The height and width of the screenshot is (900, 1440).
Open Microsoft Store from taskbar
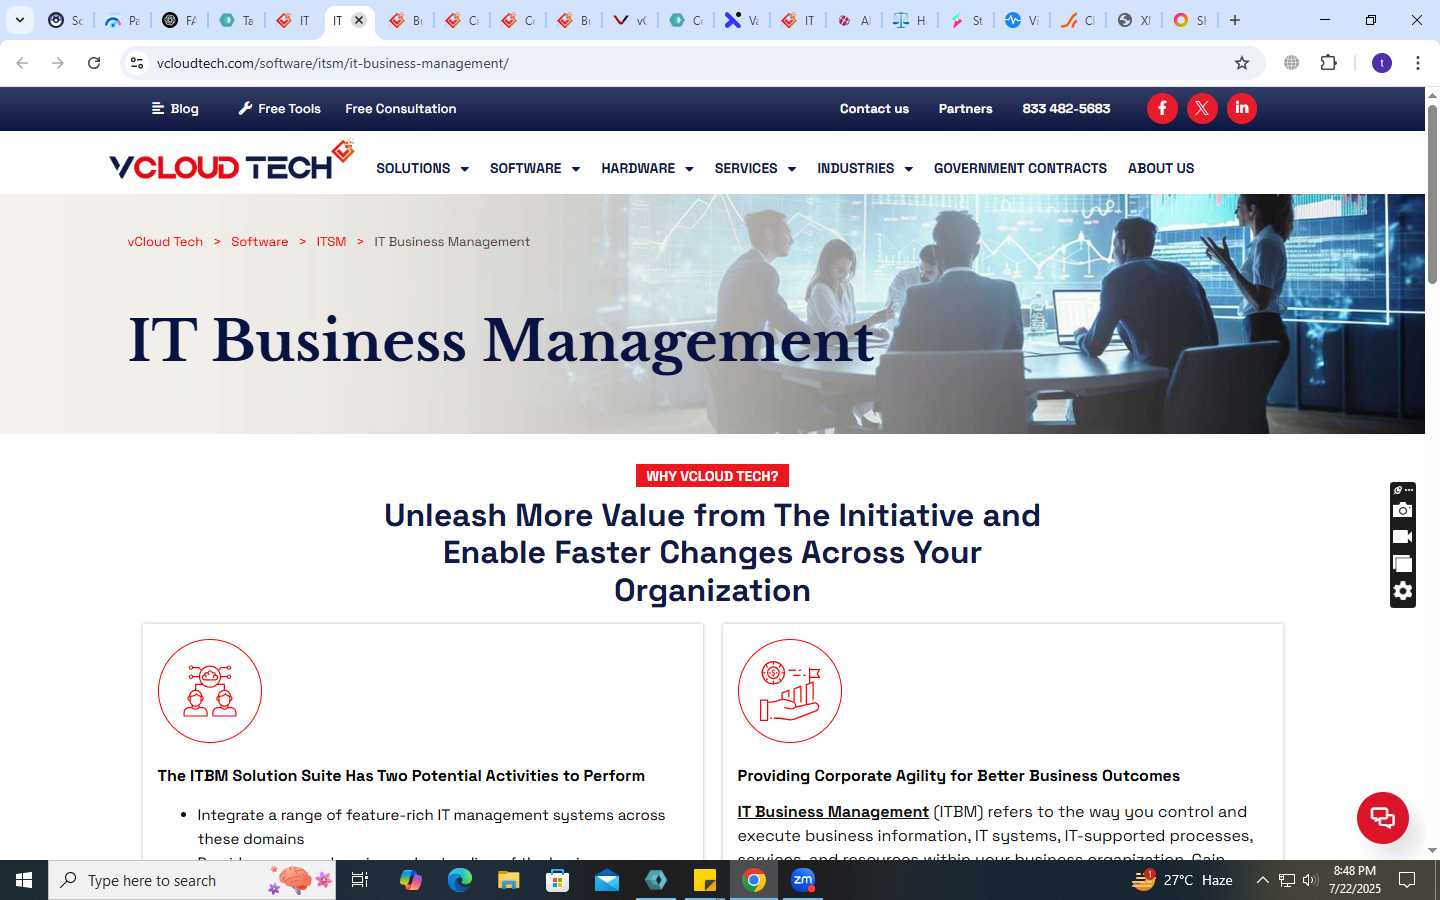(557, 880)
